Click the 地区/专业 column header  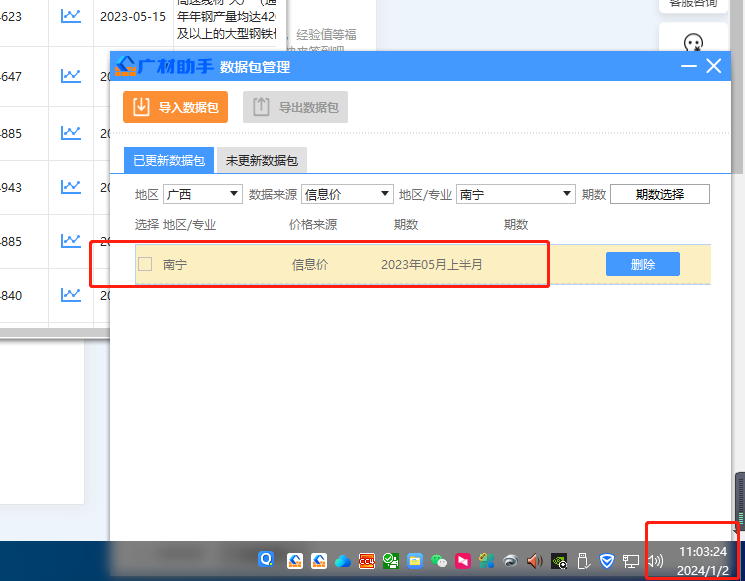tap(190, 225)
